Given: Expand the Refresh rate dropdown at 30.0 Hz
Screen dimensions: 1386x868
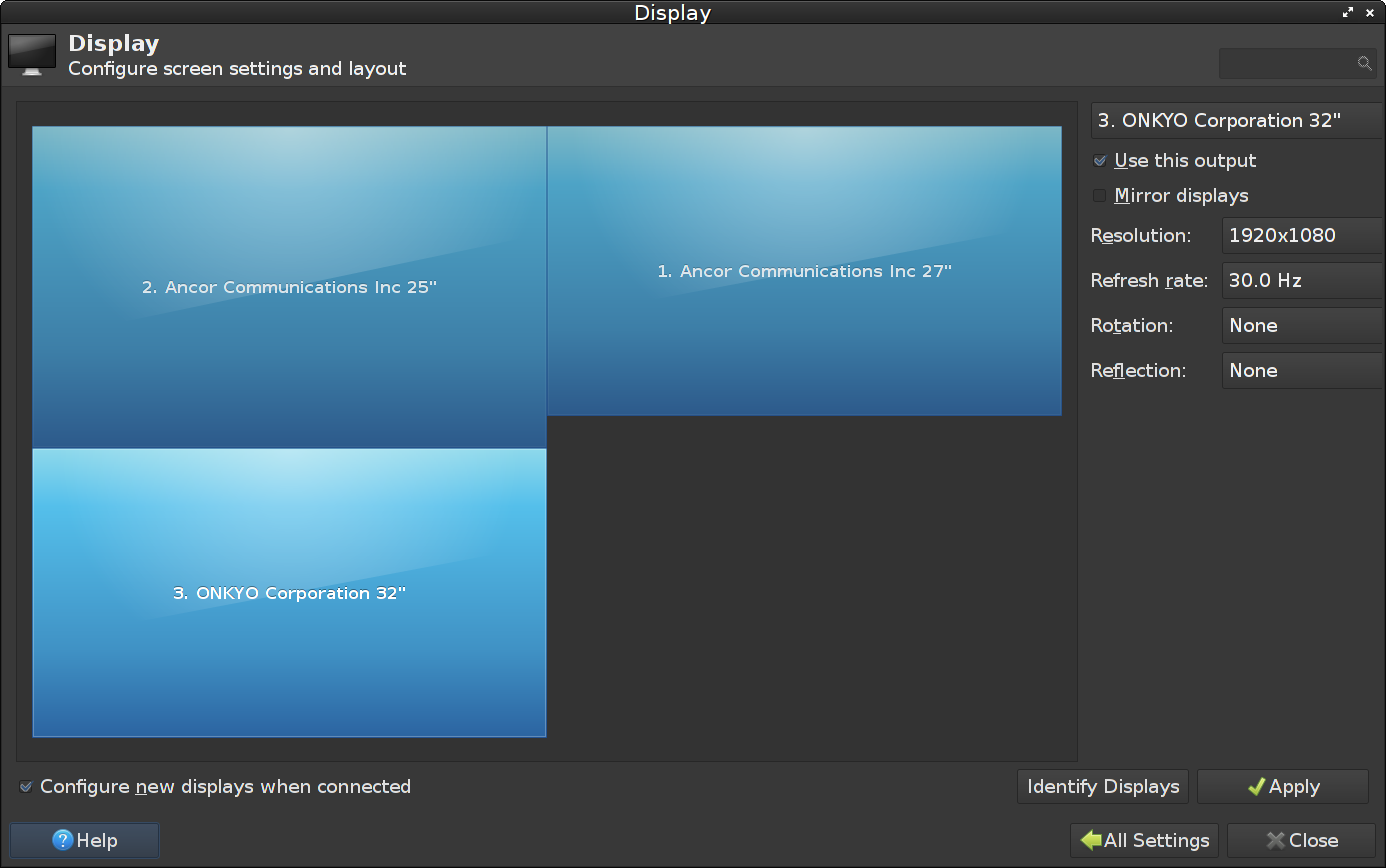Looking at the screenshot, I should 1302,281.
